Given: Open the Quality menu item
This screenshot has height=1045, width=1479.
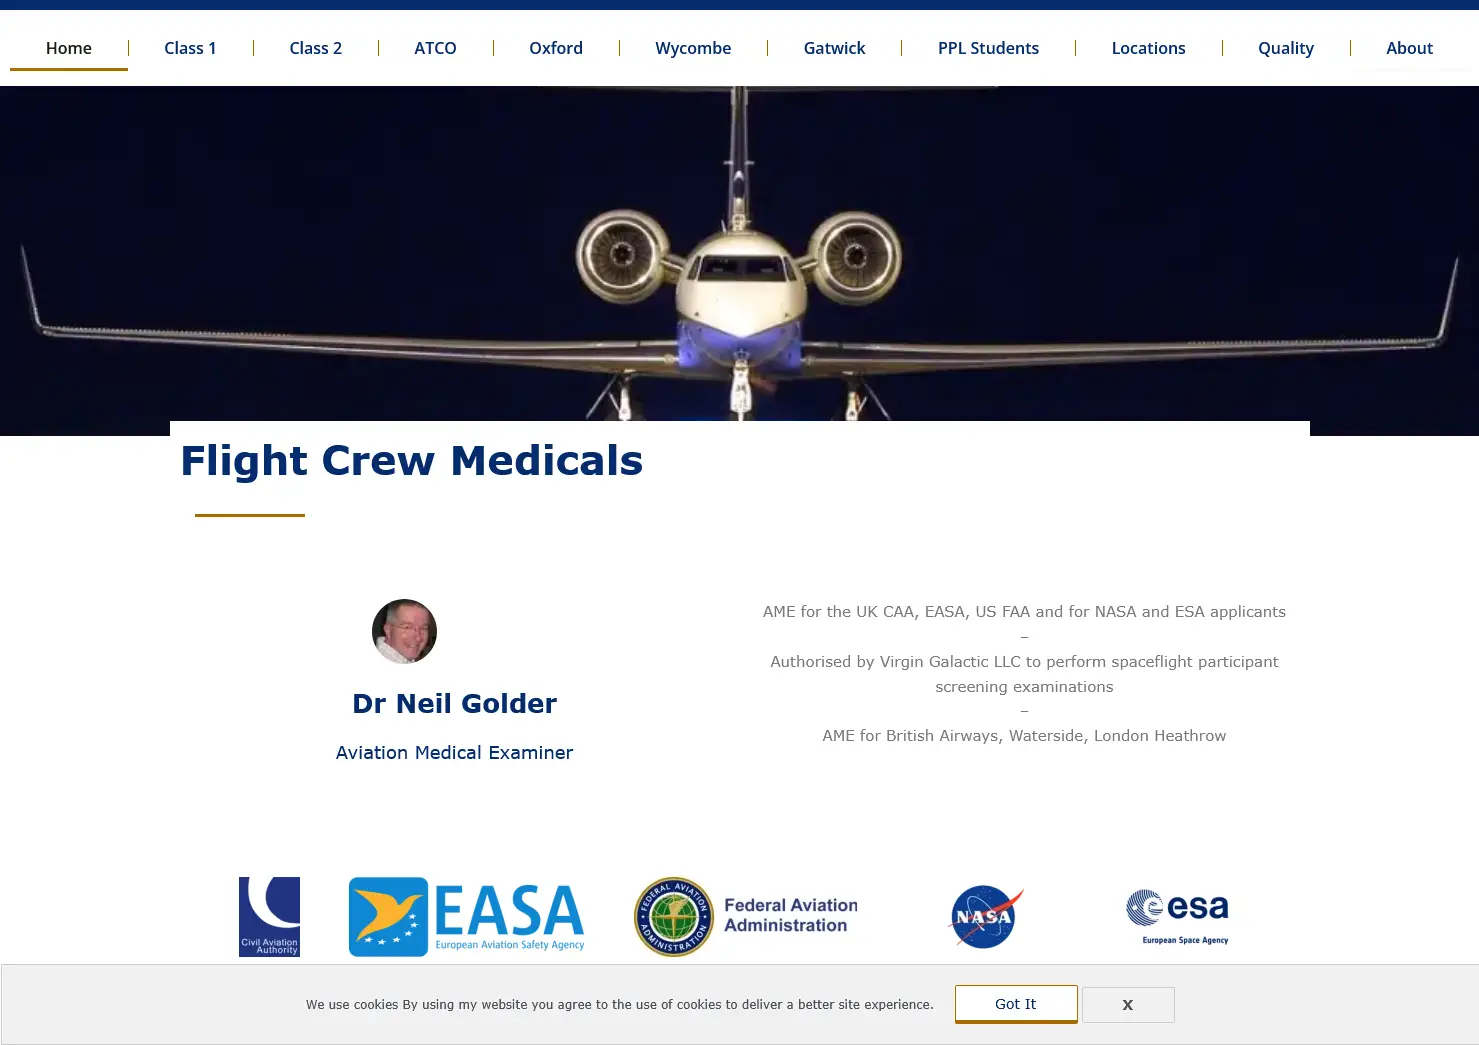Looking at the screenshot, I should click(x=1285, y=48).
